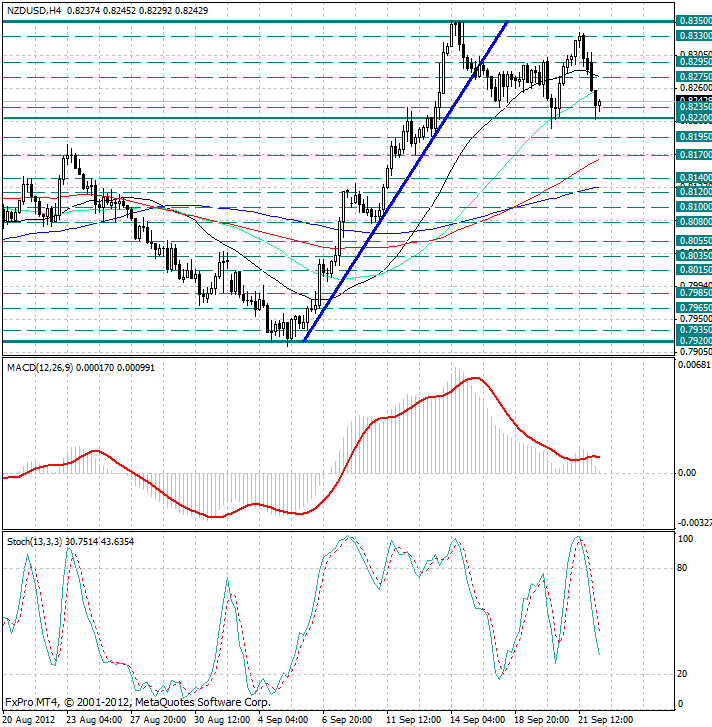Click the 0.8080 price level label
Viewport: 712px width, 727px height.
694,222
